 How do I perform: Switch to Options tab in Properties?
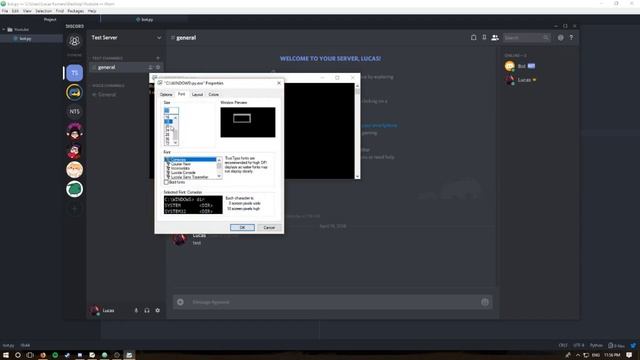point(166,94)
